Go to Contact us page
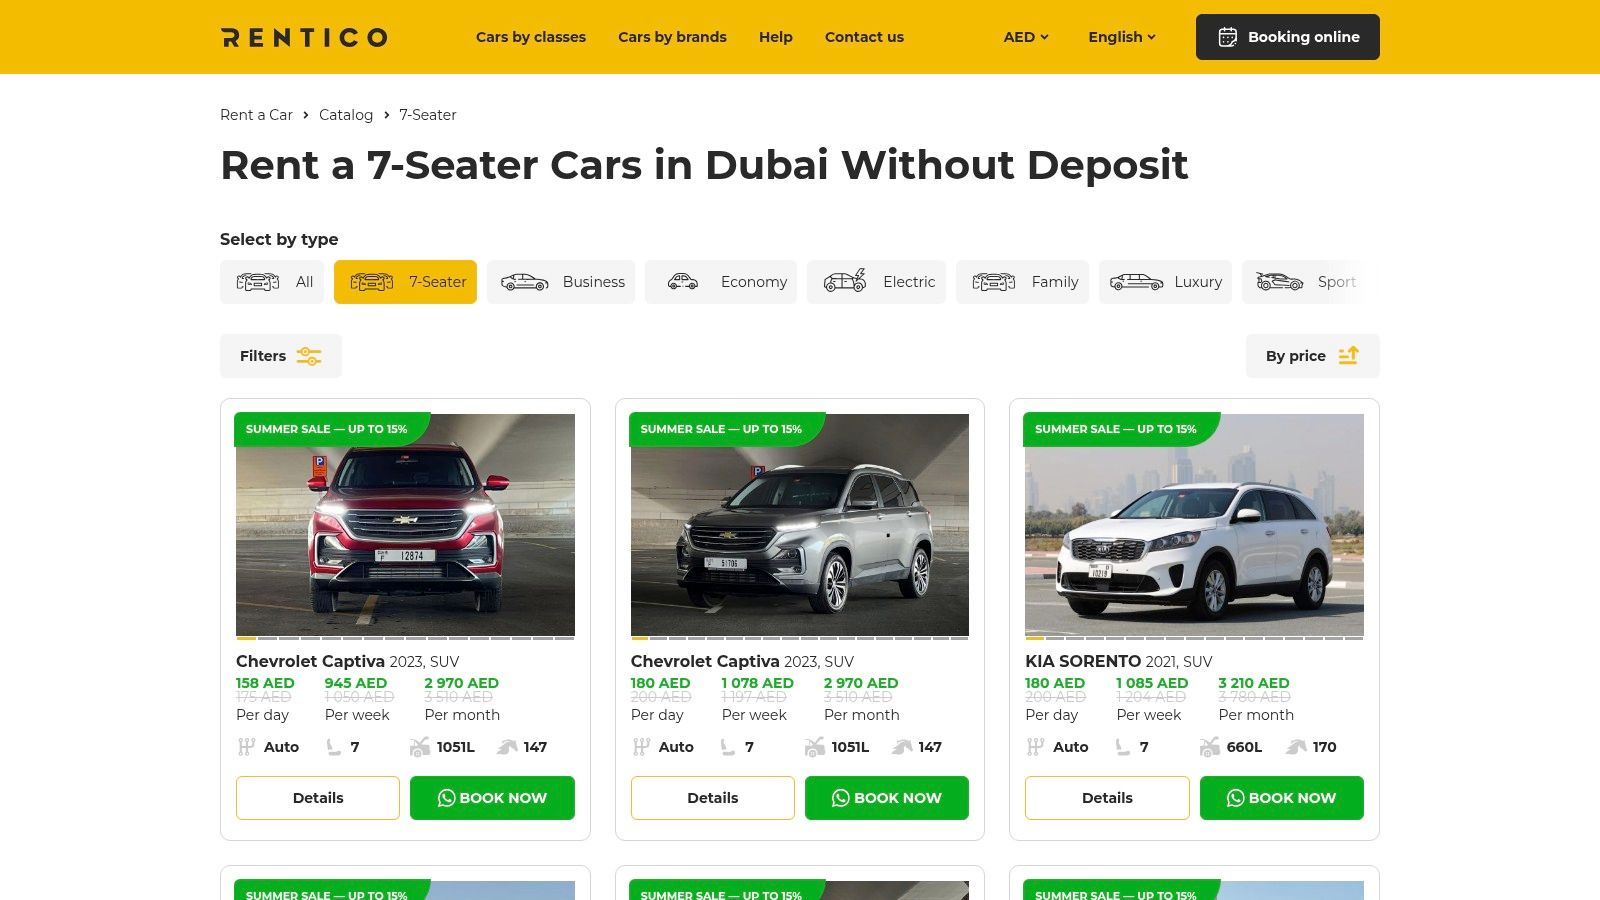This screenshot has height=900, width=1600. [x=864, y=37]
